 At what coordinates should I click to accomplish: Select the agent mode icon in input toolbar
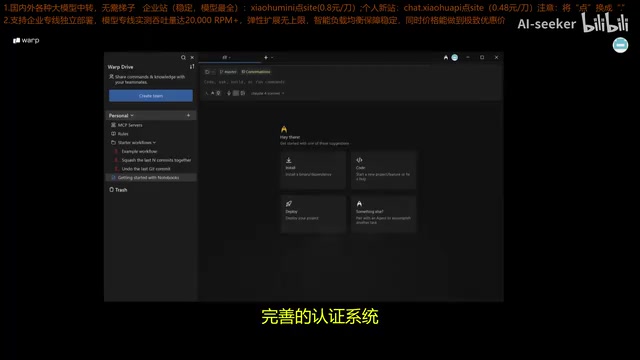click(x=212, y=93)
